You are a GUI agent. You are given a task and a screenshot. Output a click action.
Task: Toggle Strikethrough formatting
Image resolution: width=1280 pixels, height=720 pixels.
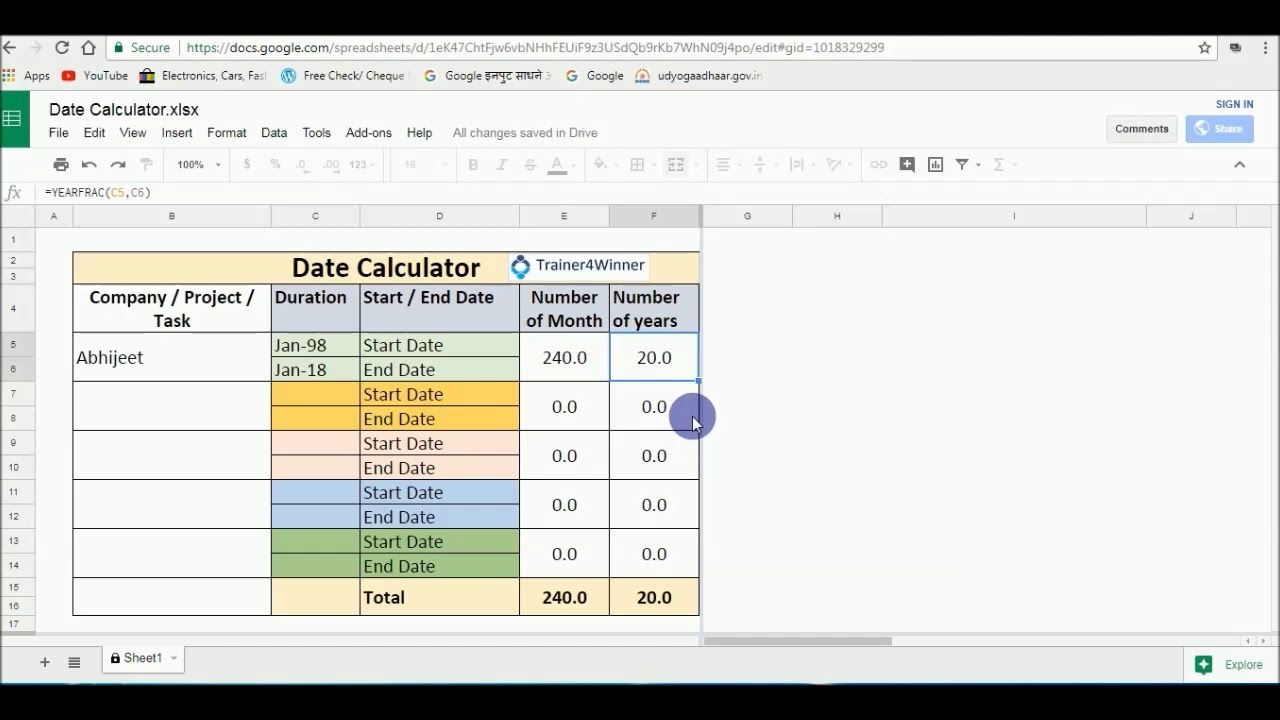coord(530,165)
